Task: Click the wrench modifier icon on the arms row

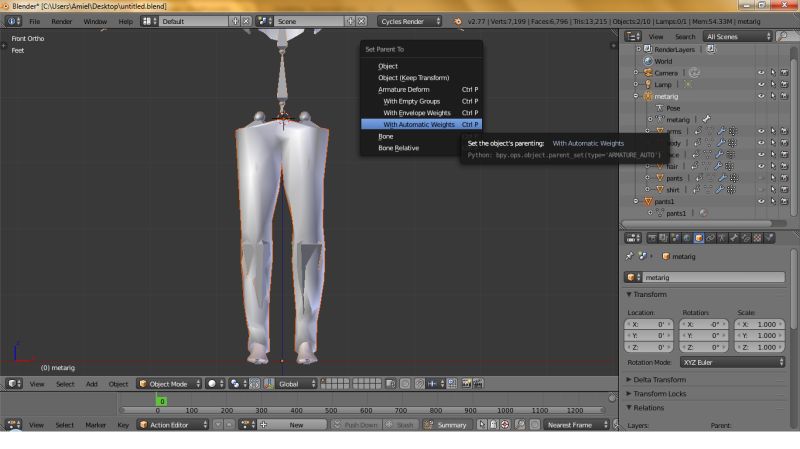Action: [x=721, y=131]
